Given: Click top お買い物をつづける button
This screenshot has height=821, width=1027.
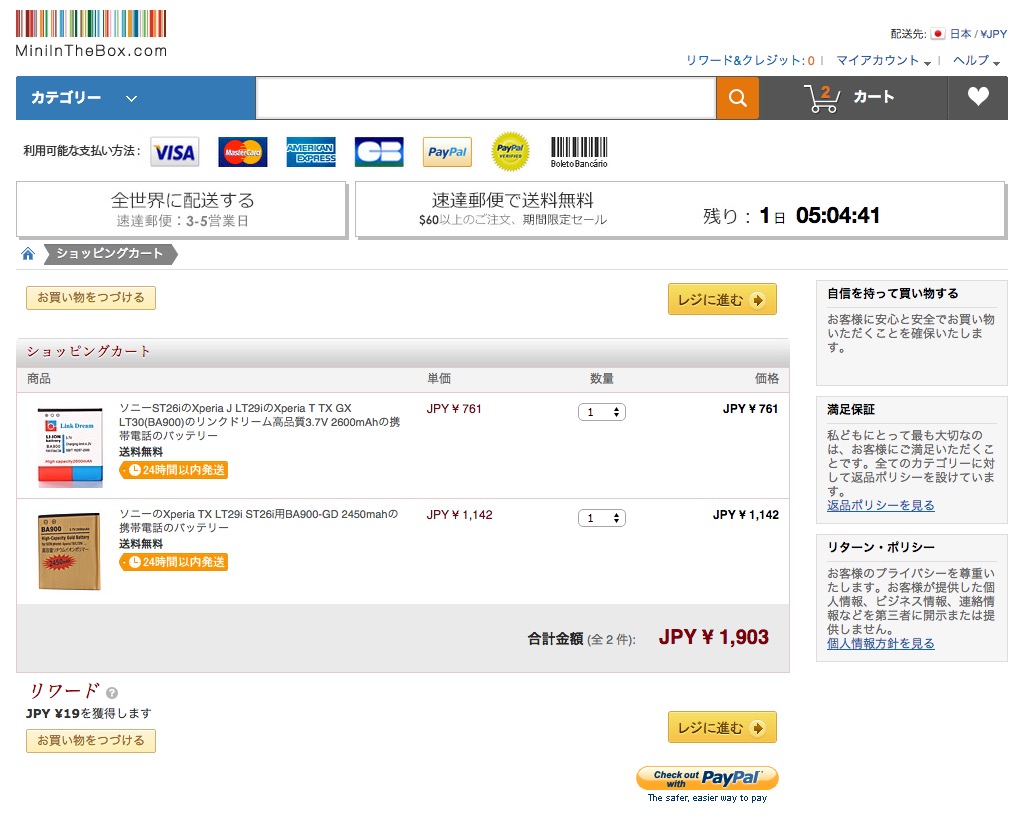Looking at the screenshot, I should (x=91, y=297).
